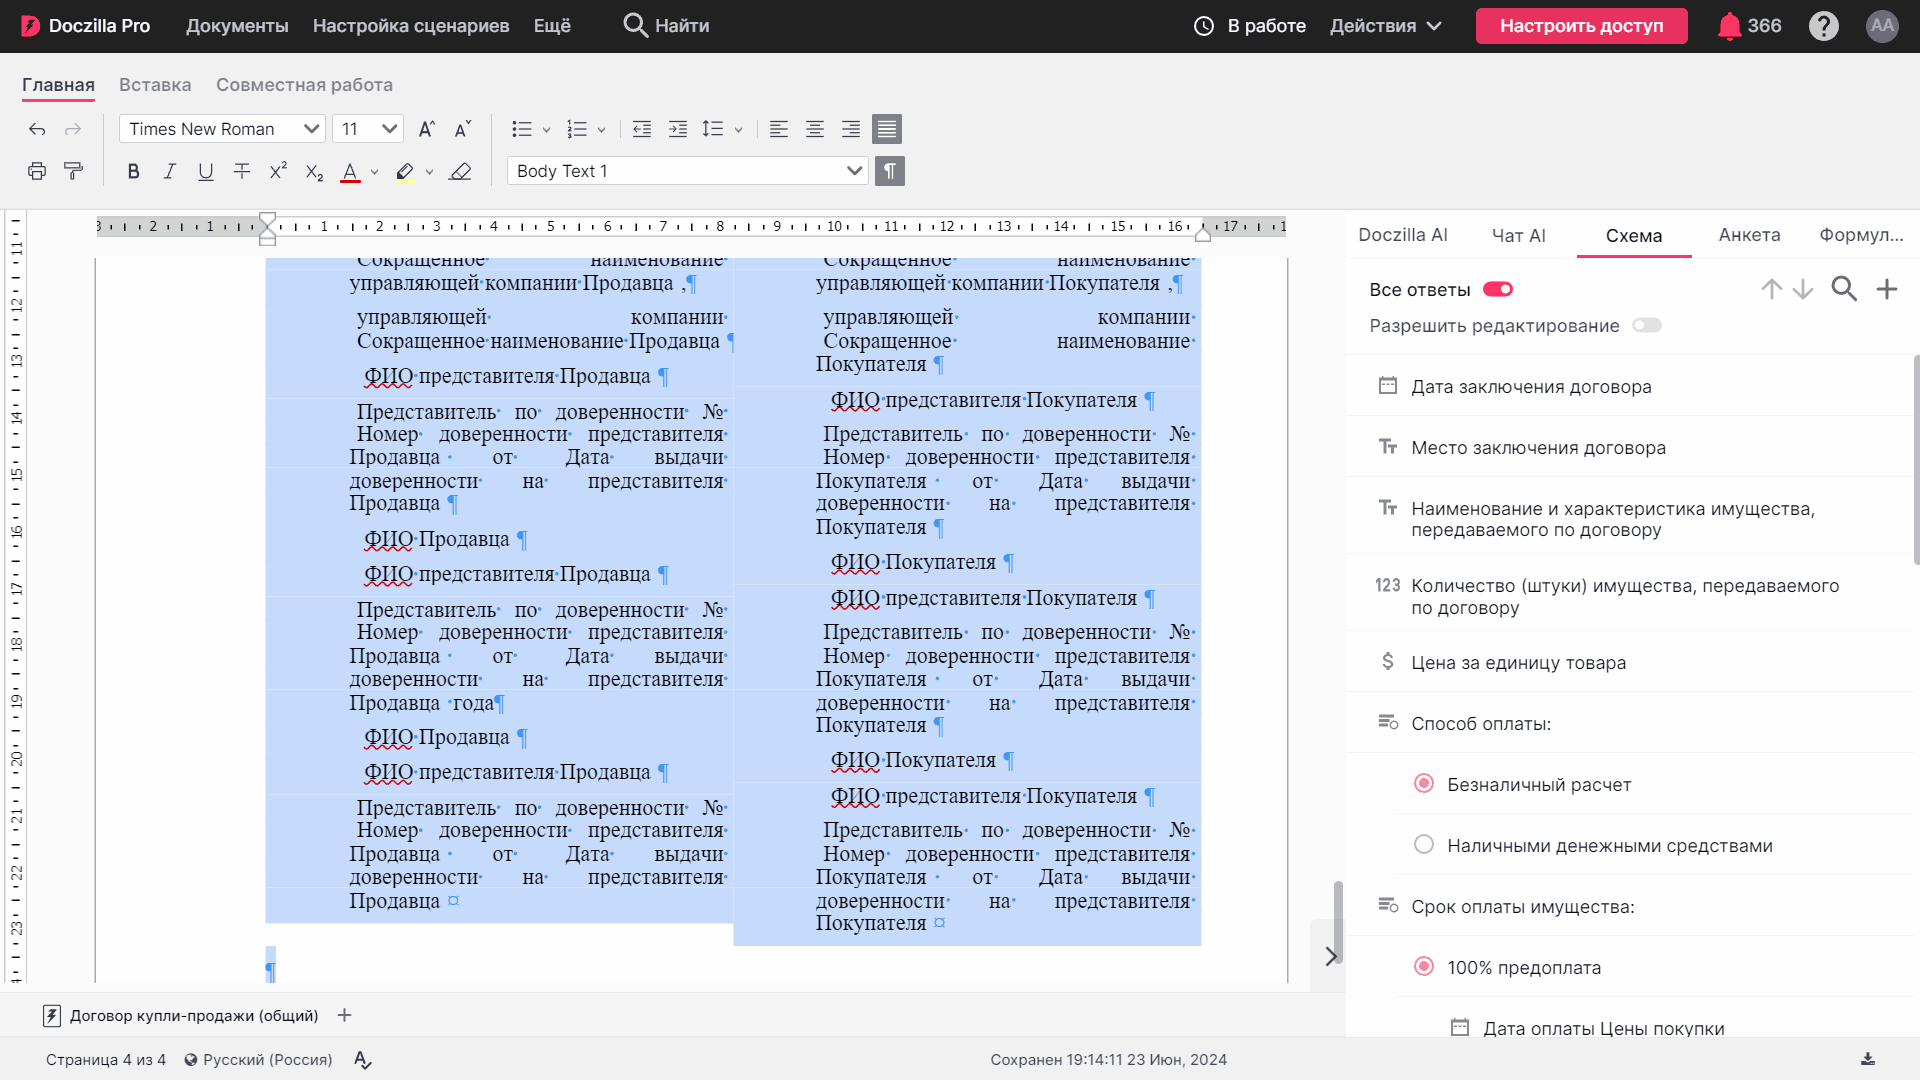Justify the text alignment
This screenshot has width=1920, height=1080.
[x=887, y=129]
